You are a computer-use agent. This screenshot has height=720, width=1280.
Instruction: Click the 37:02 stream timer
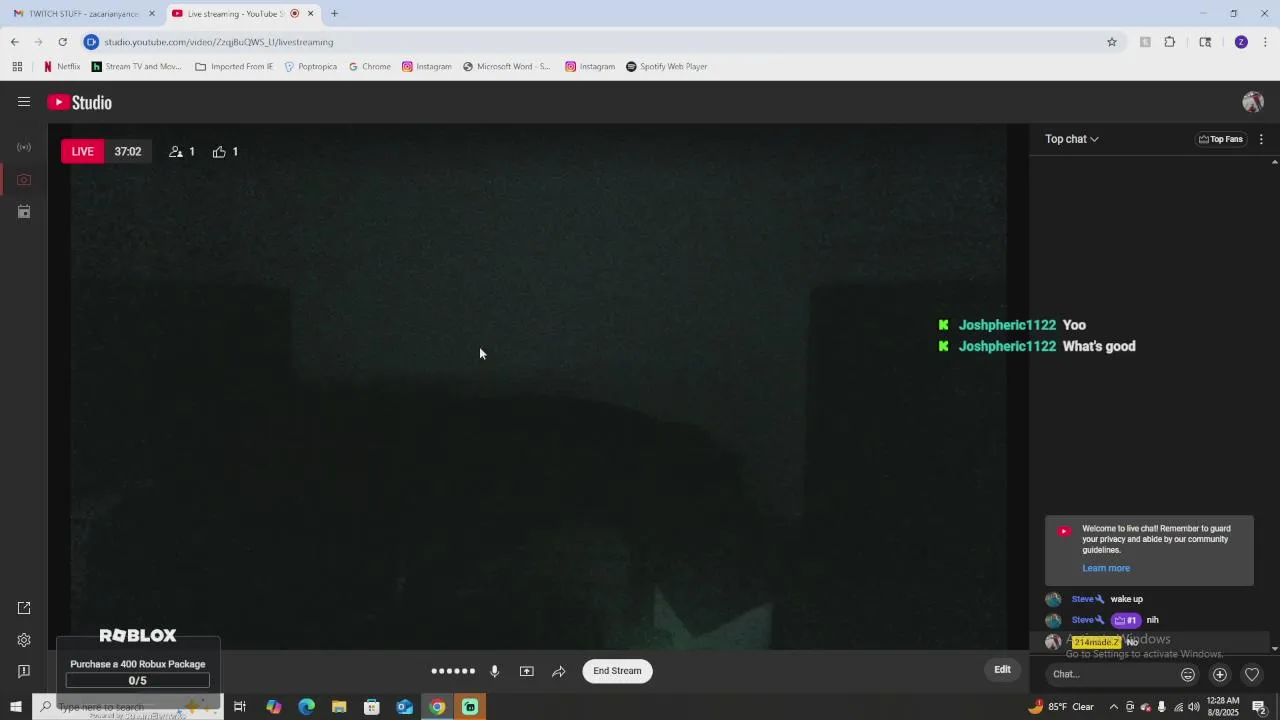(128, 152)
